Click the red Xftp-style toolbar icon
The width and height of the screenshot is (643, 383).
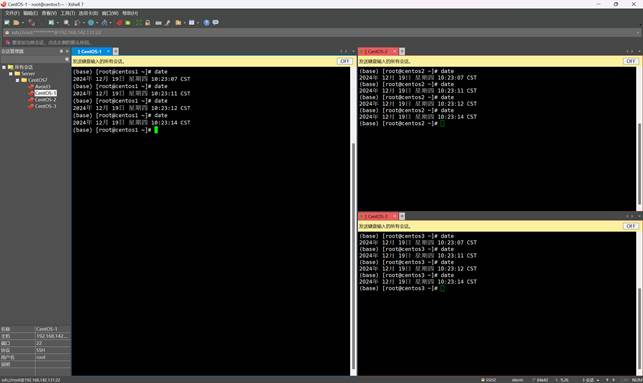[x=119, y=23]
